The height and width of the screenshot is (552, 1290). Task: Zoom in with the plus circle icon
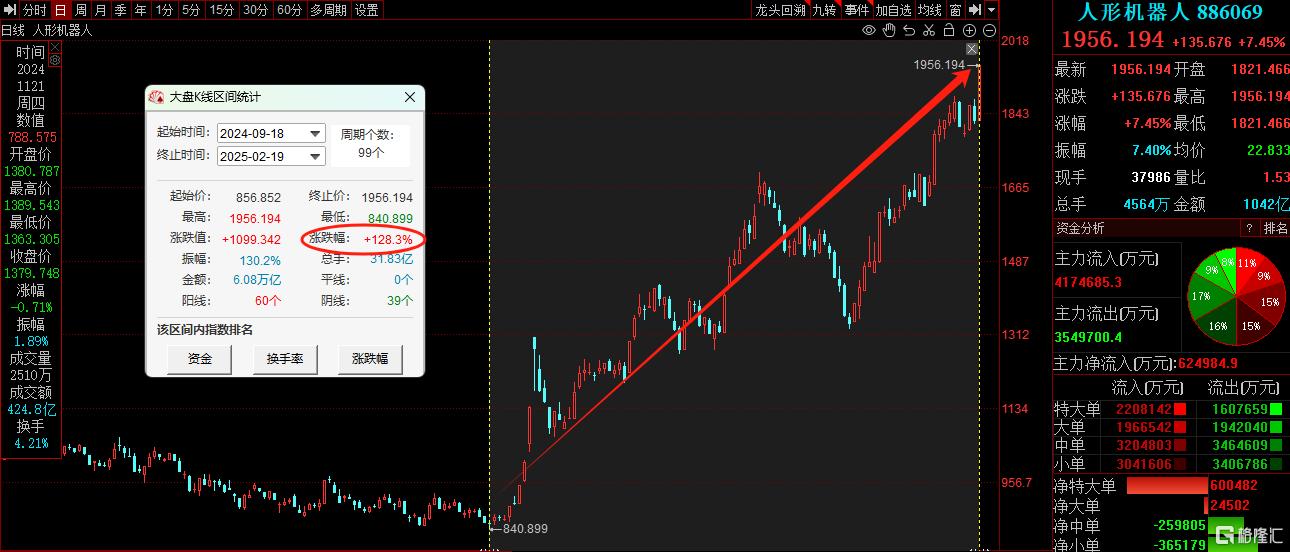(969, 31)
